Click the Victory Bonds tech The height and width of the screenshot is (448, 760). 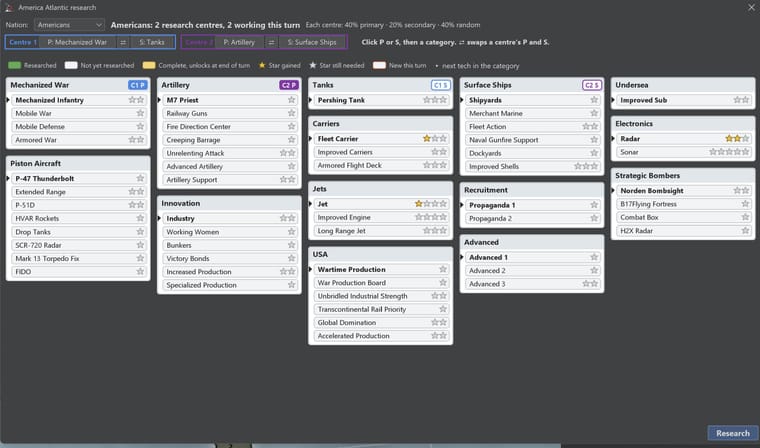(x=230, y=258)
